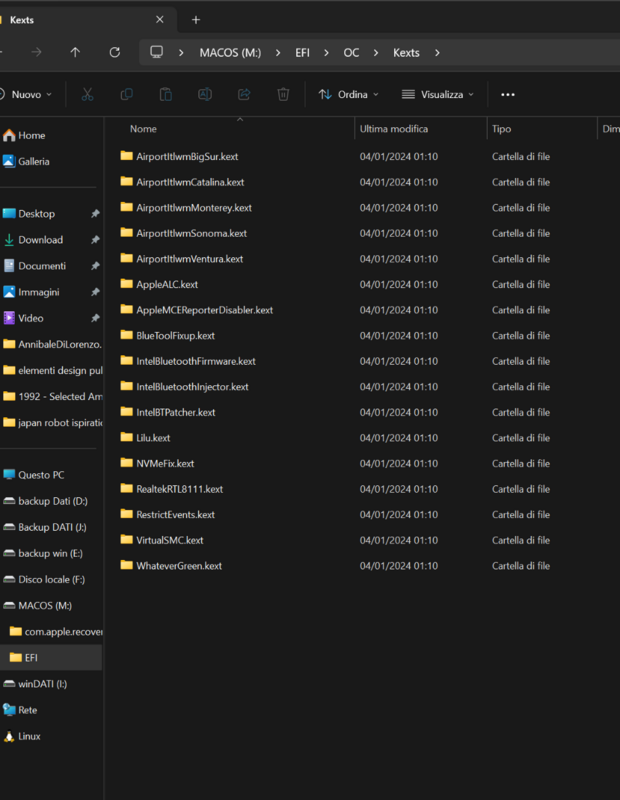
Task: Go up one folder level arrow
Action: point(75,52)
